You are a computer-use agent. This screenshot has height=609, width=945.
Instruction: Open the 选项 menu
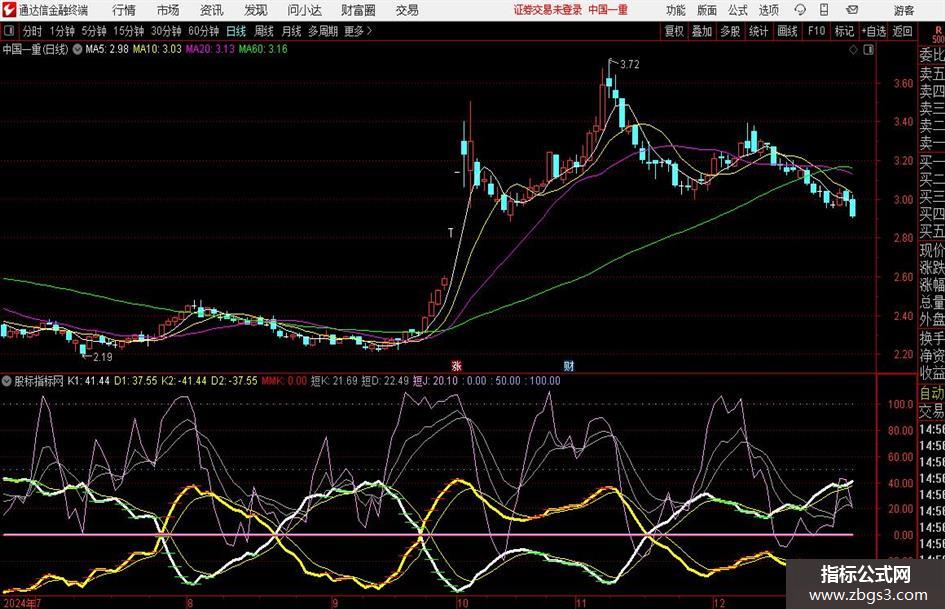[x=768, y=10]
